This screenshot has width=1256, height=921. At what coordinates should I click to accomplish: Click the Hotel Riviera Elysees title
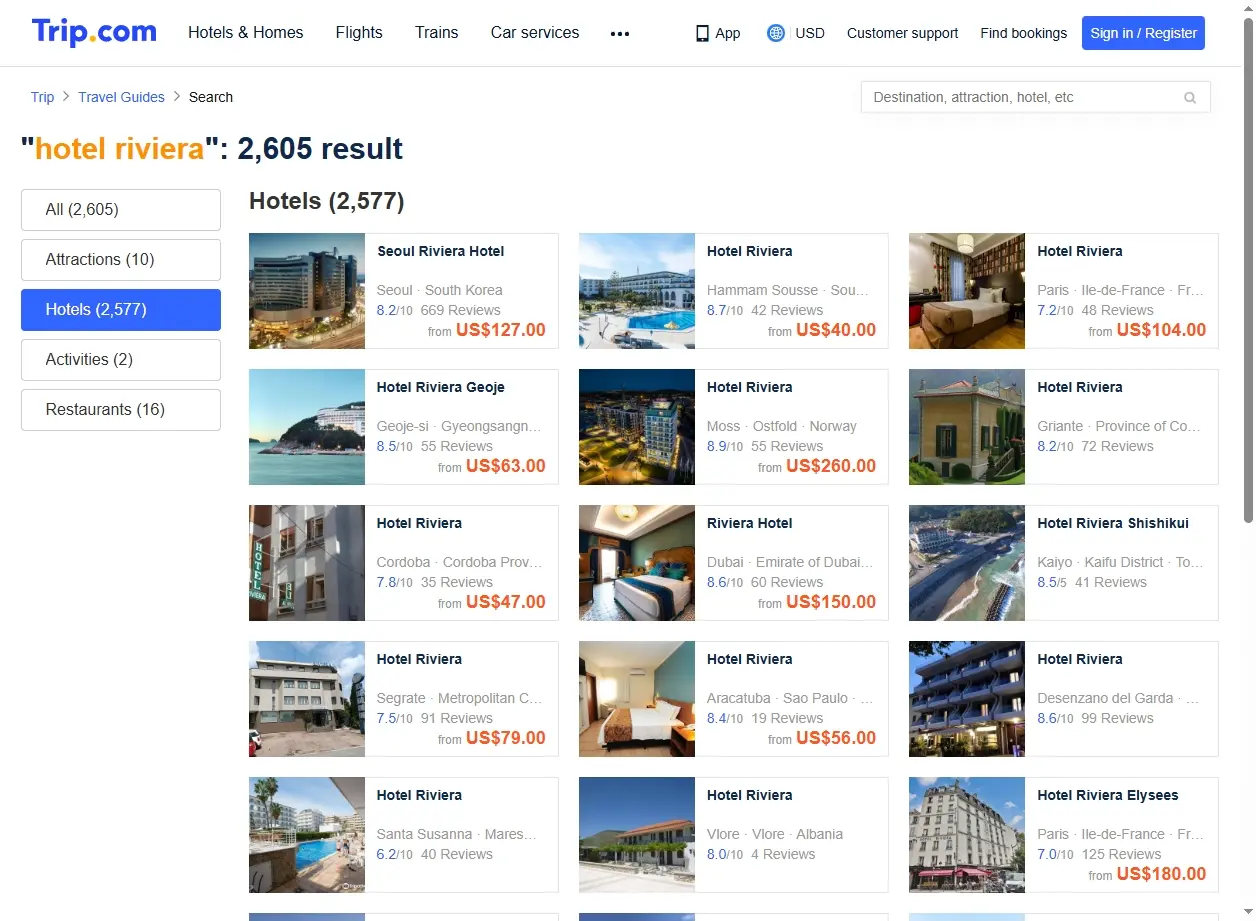click(1108, 795)
